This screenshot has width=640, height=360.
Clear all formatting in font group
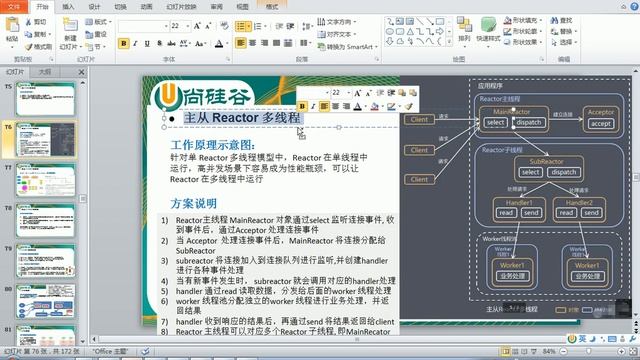[224, 26]
